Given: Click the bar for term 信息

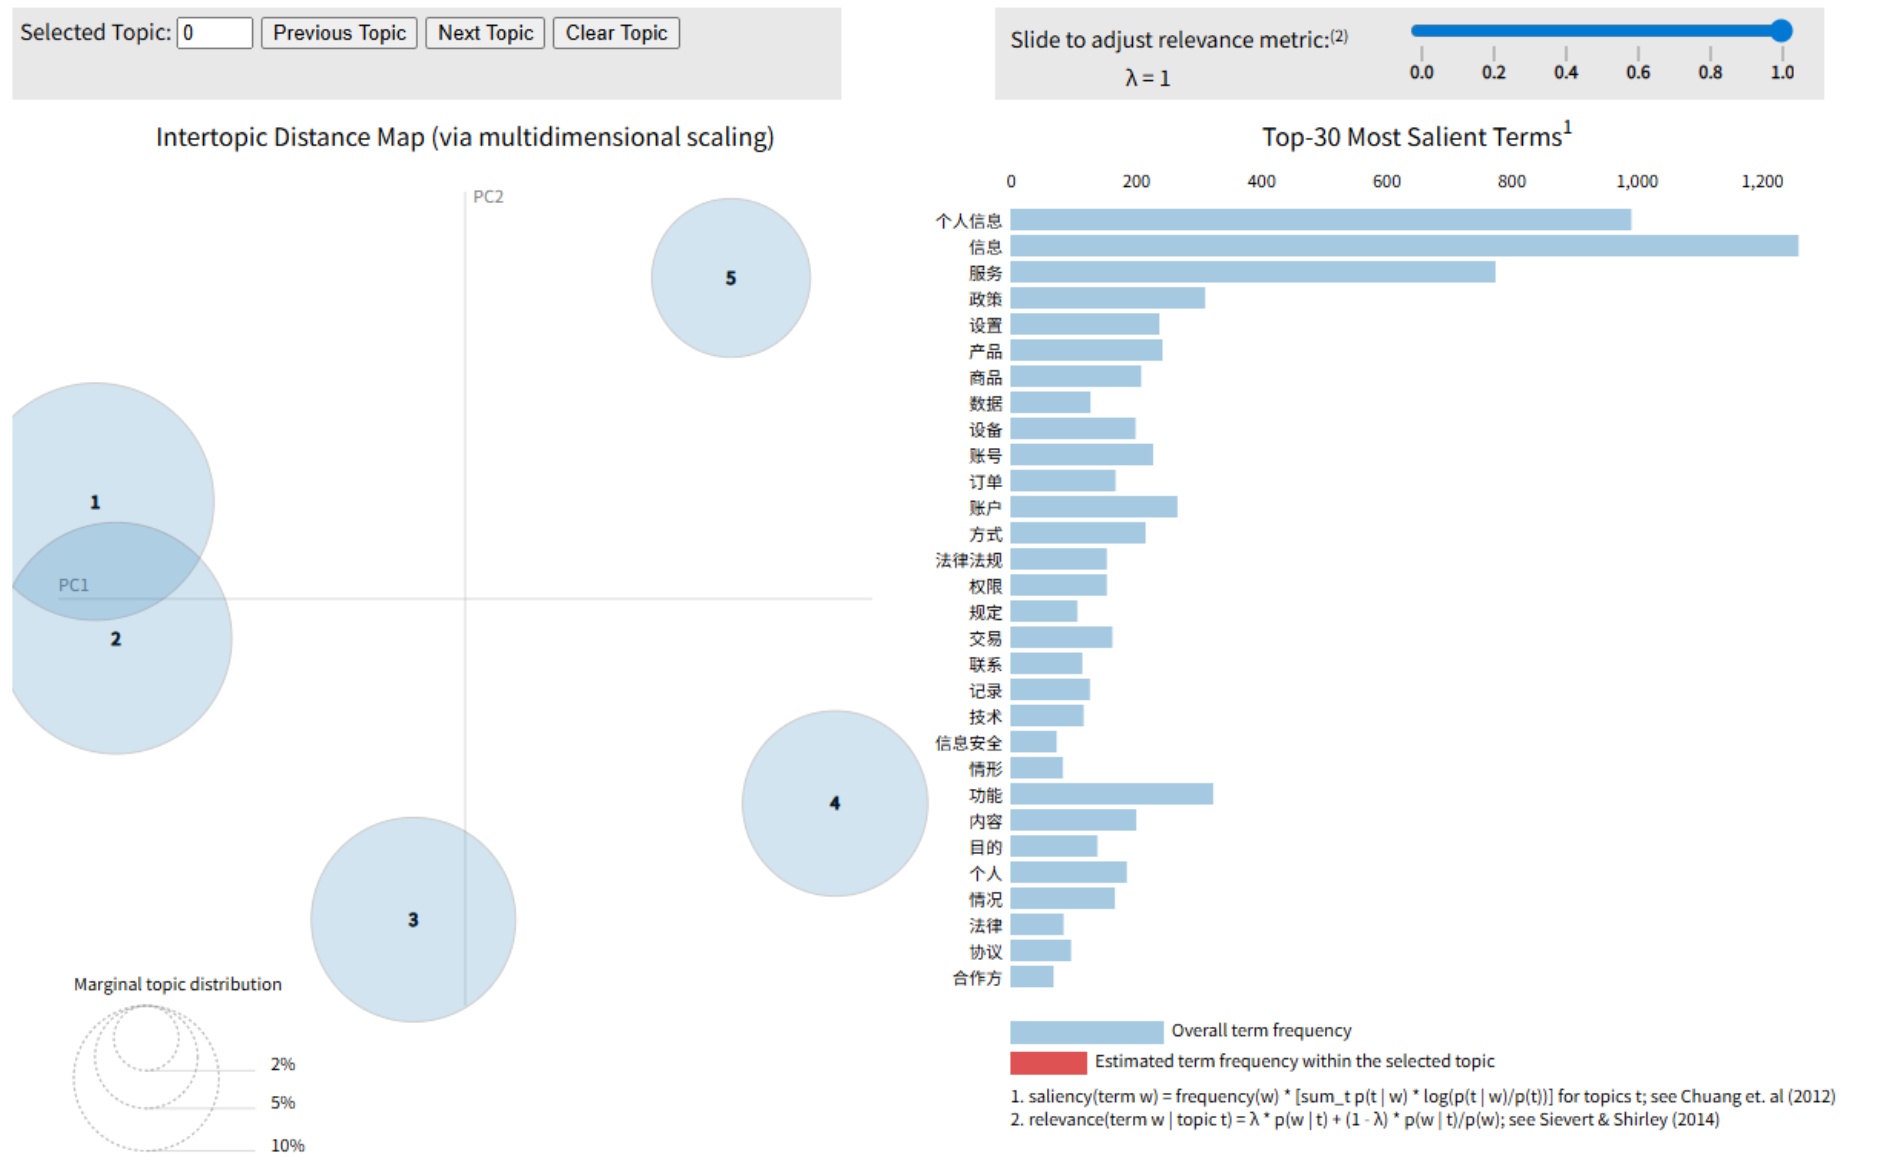Looking at the screenshot, I should [x=1403, y=246].
